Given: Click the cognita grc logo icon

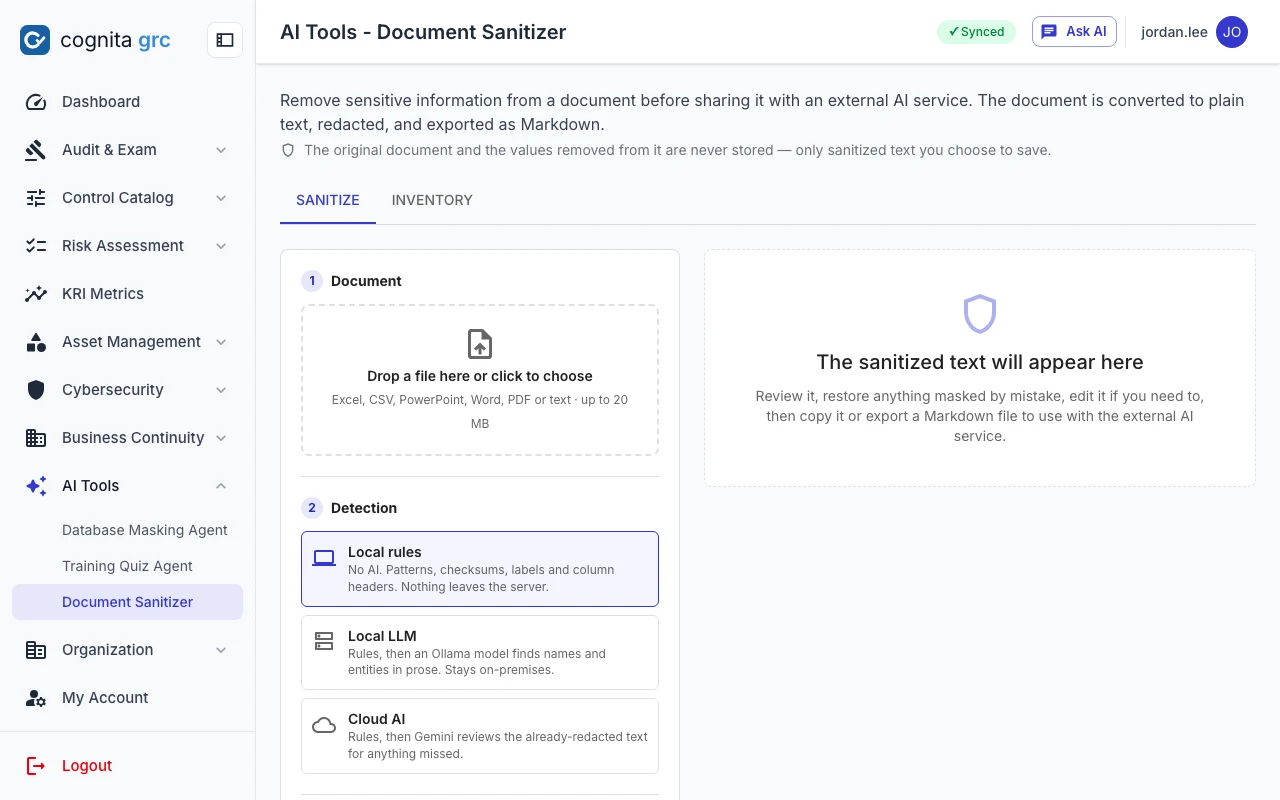Looking at the screenshot, I should pyautogui.click(x=35, y=40).
